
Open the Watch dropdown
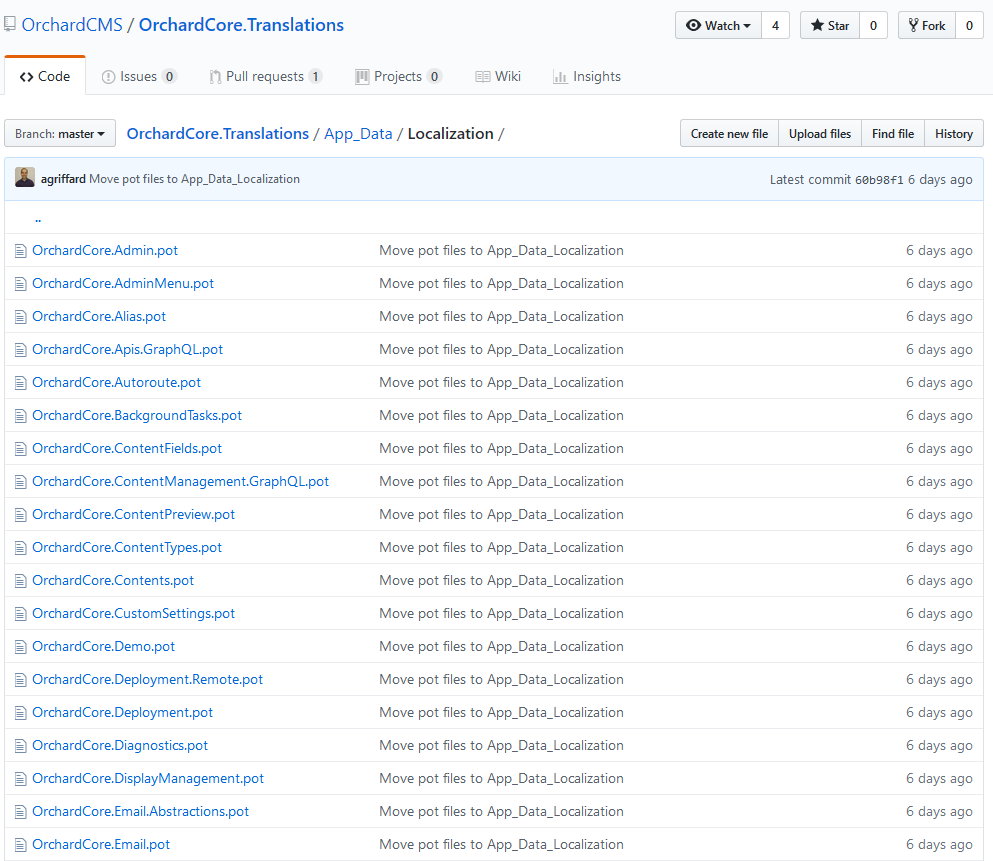point(718,25)
